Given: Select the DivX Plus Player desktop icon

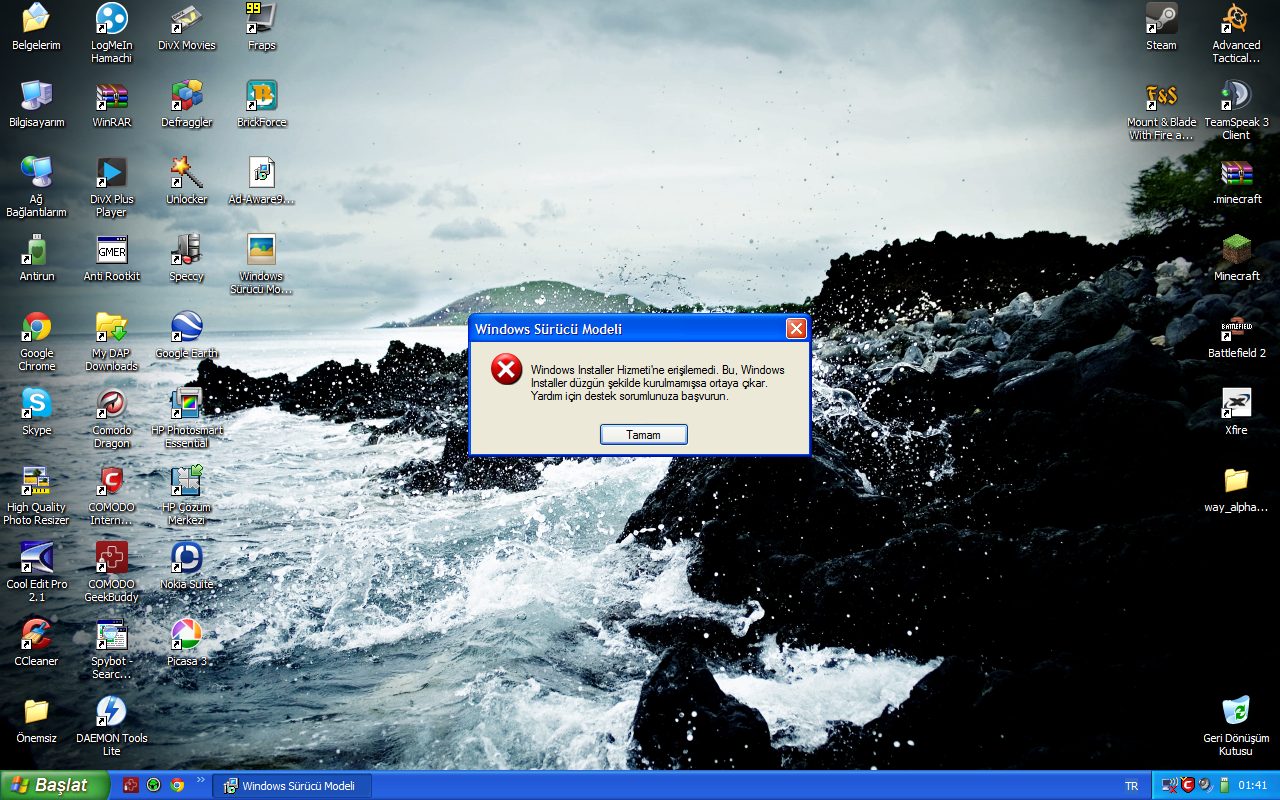Looking at the screenshot, I should (111, 187).
